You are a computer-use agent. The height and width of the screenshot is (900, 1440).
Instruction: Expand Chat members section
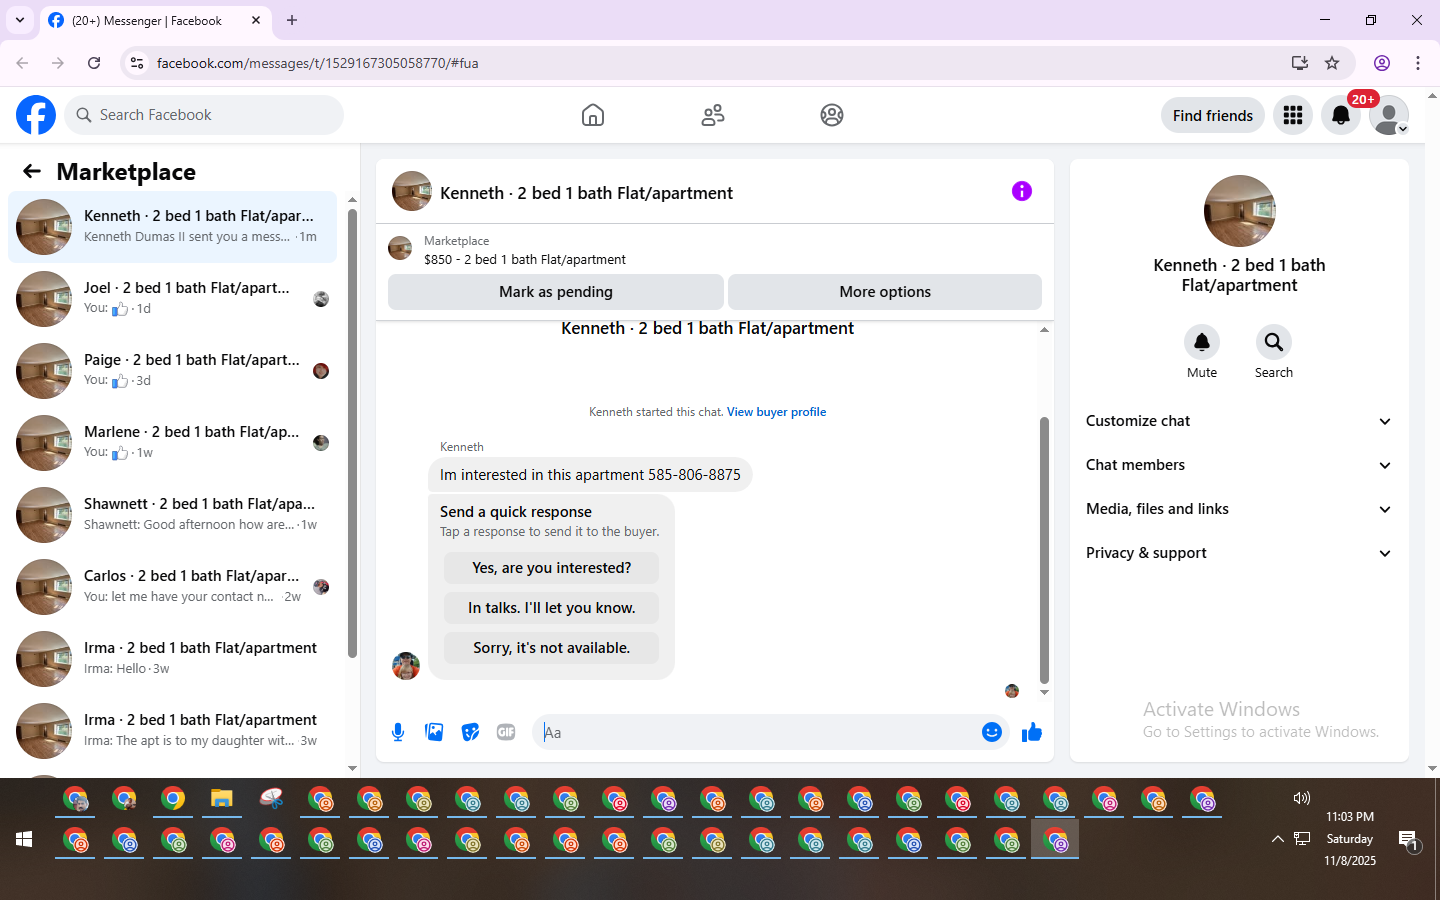pyautogui.click(x=1239, y=465)
